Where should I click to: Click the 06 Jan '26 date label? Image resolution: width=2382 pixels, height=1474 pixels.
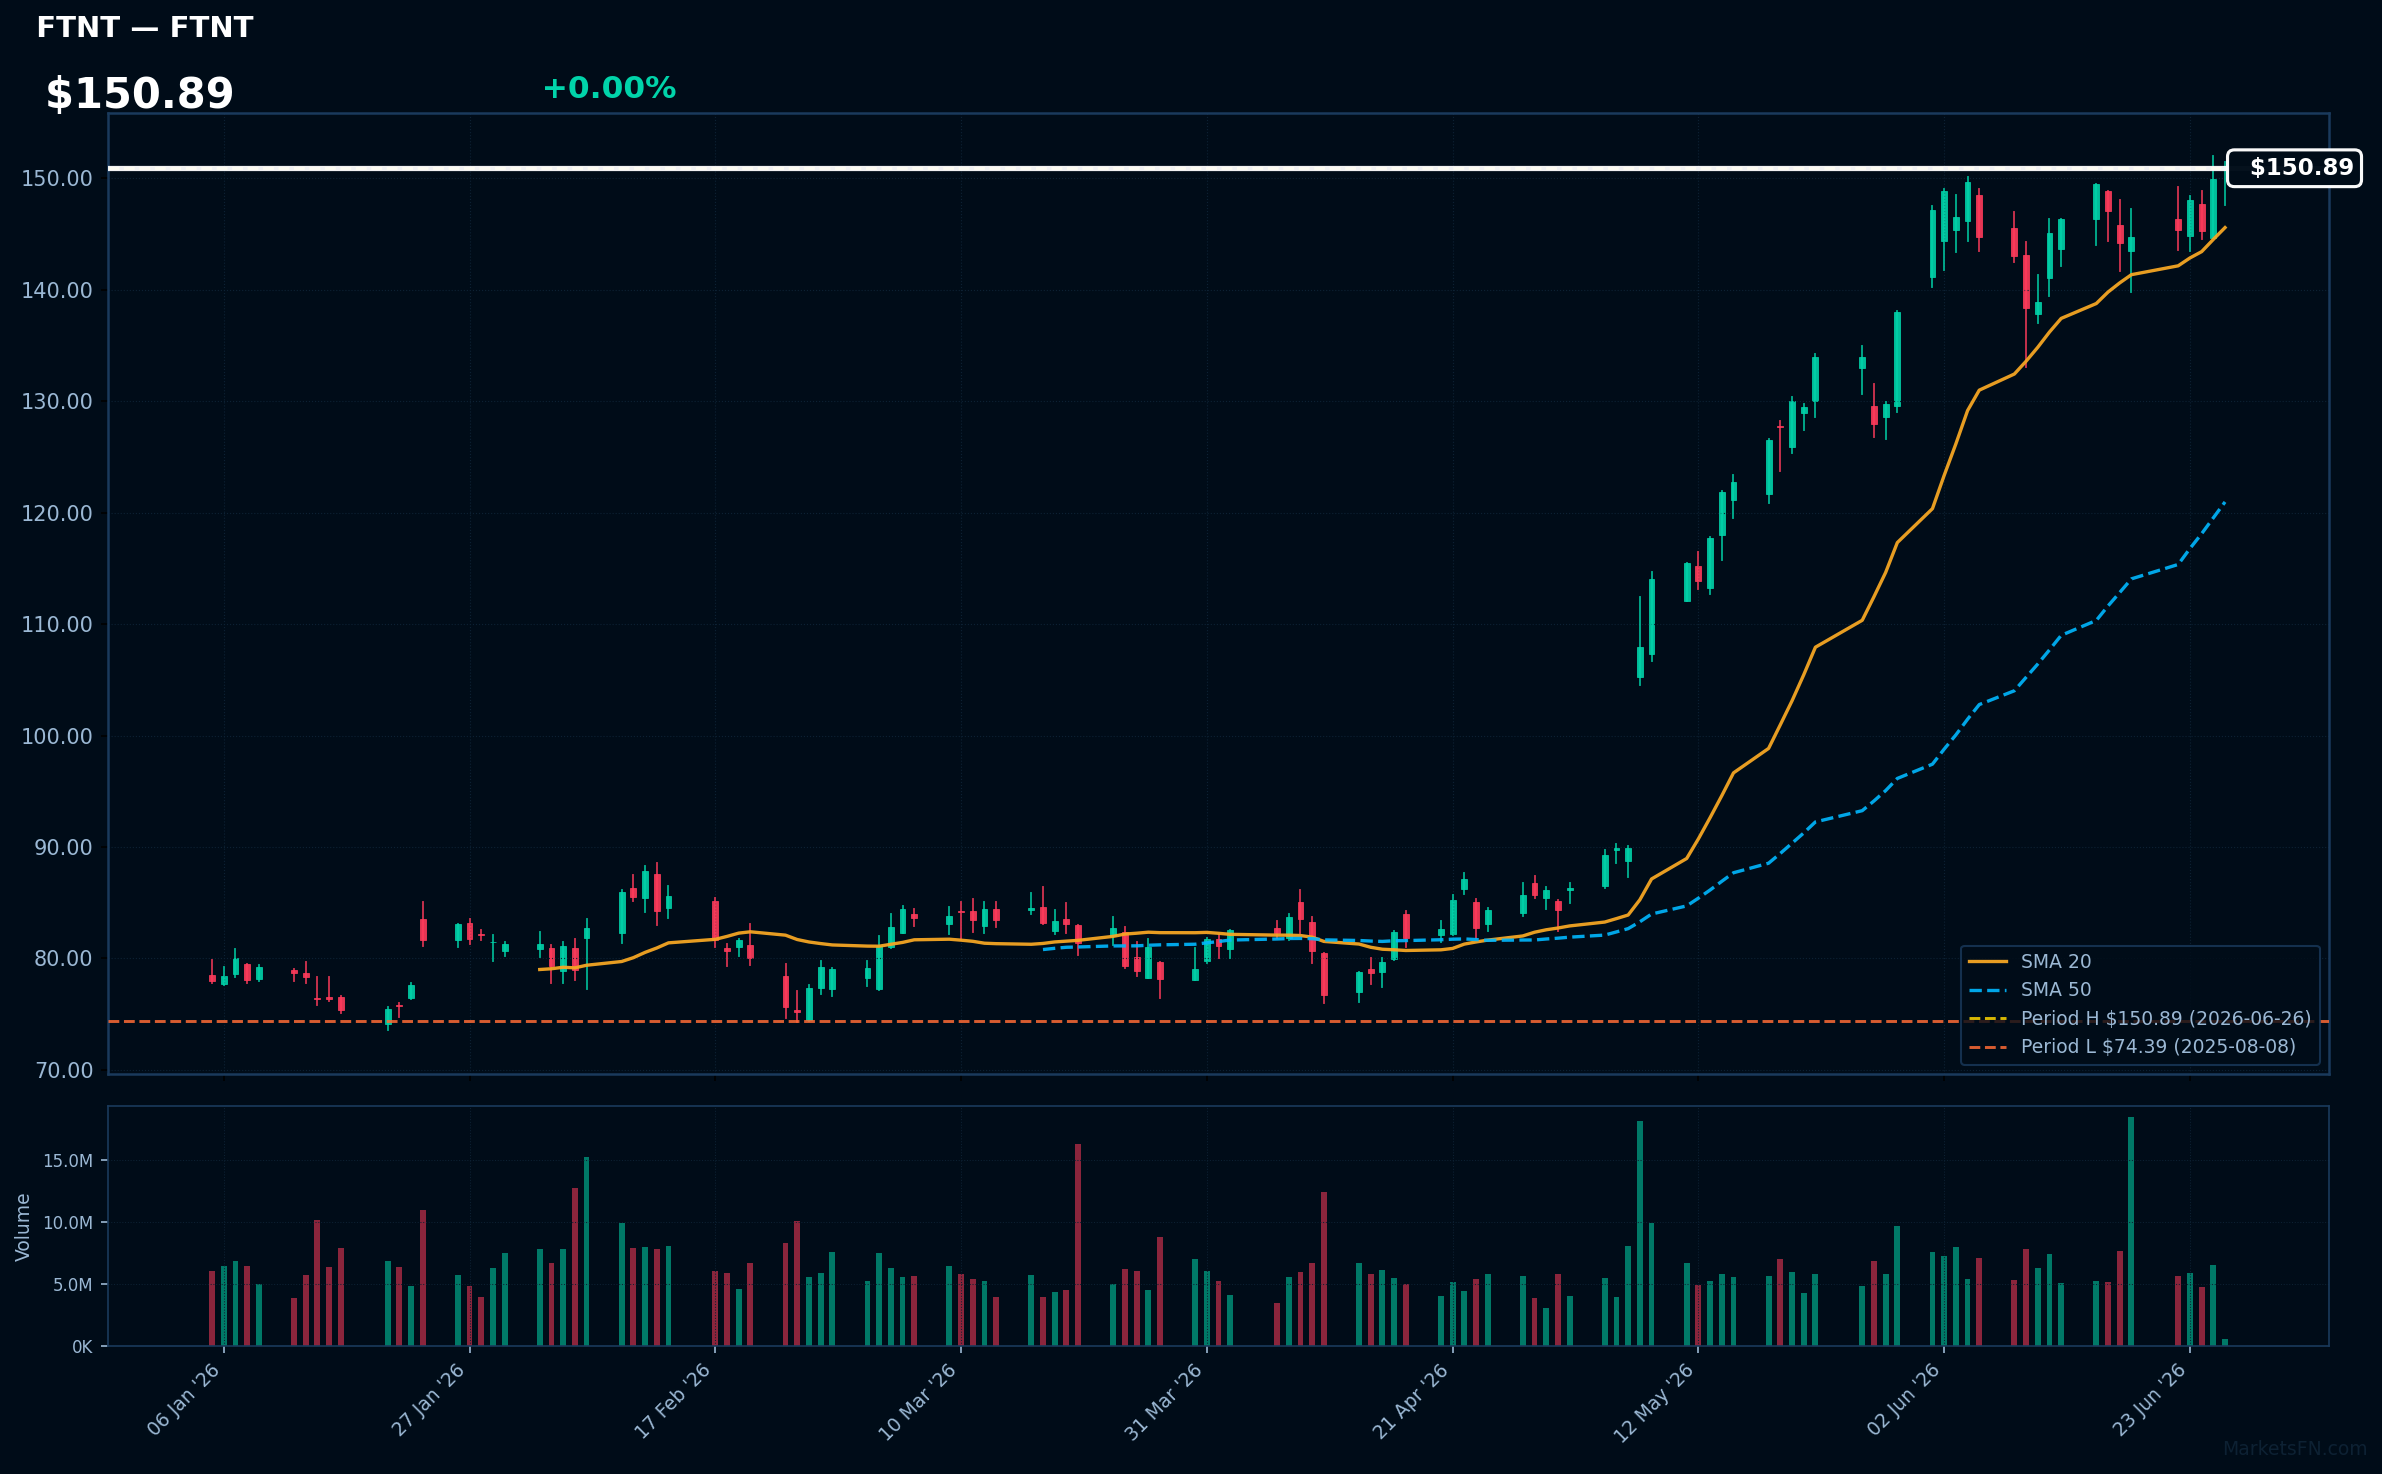pos(184,1400)
